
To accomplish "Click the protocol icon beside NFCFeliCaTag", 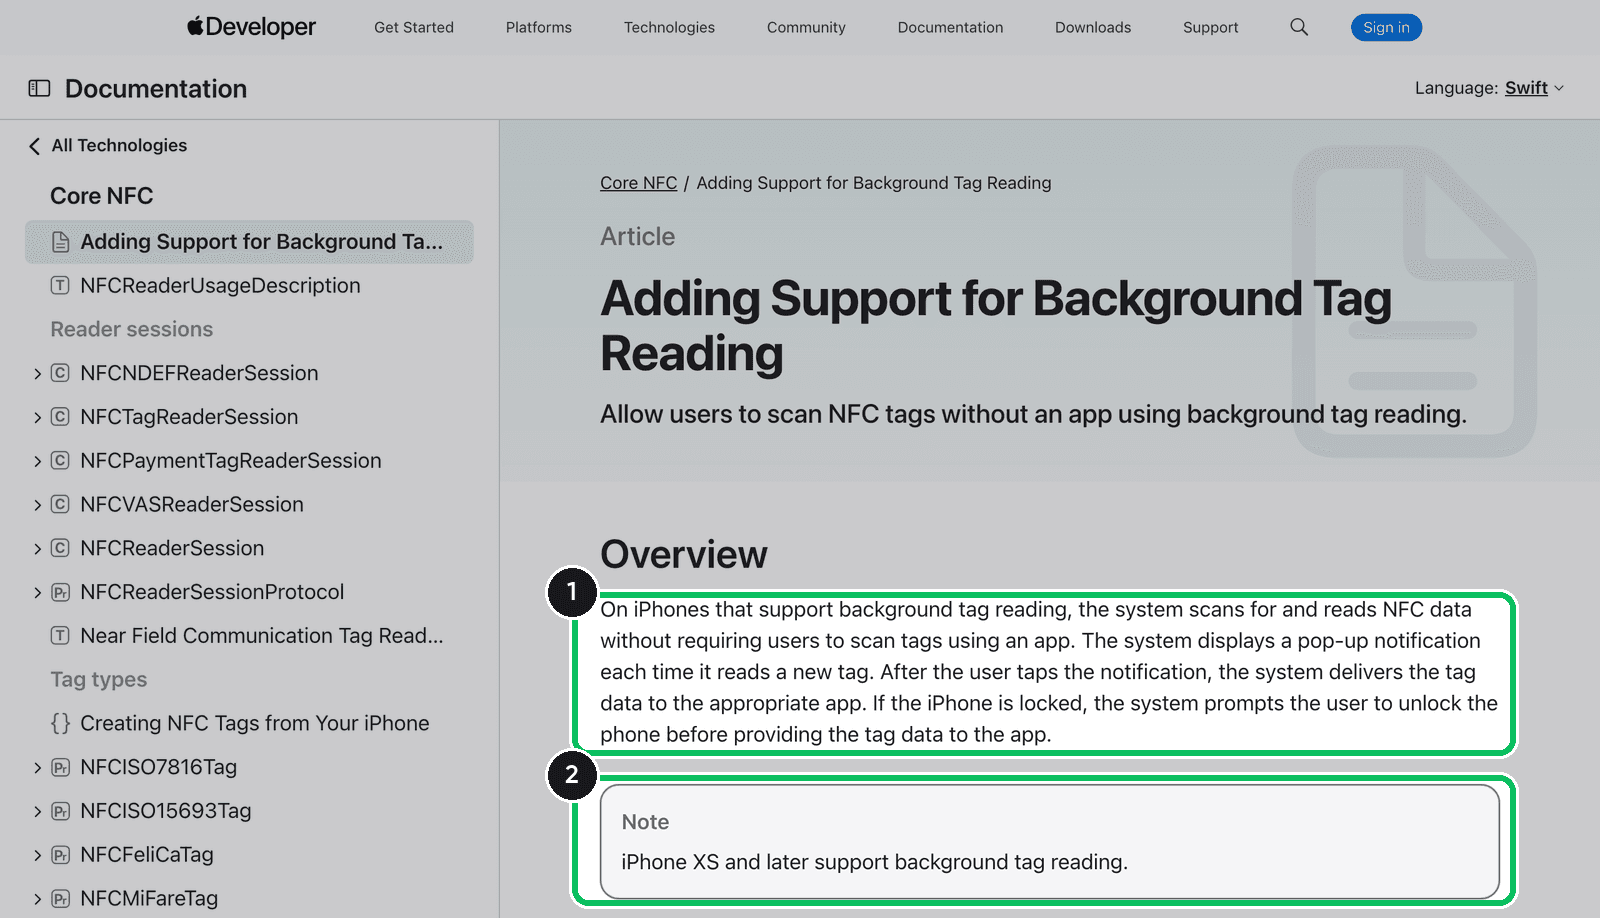I will tap(60, 856).
